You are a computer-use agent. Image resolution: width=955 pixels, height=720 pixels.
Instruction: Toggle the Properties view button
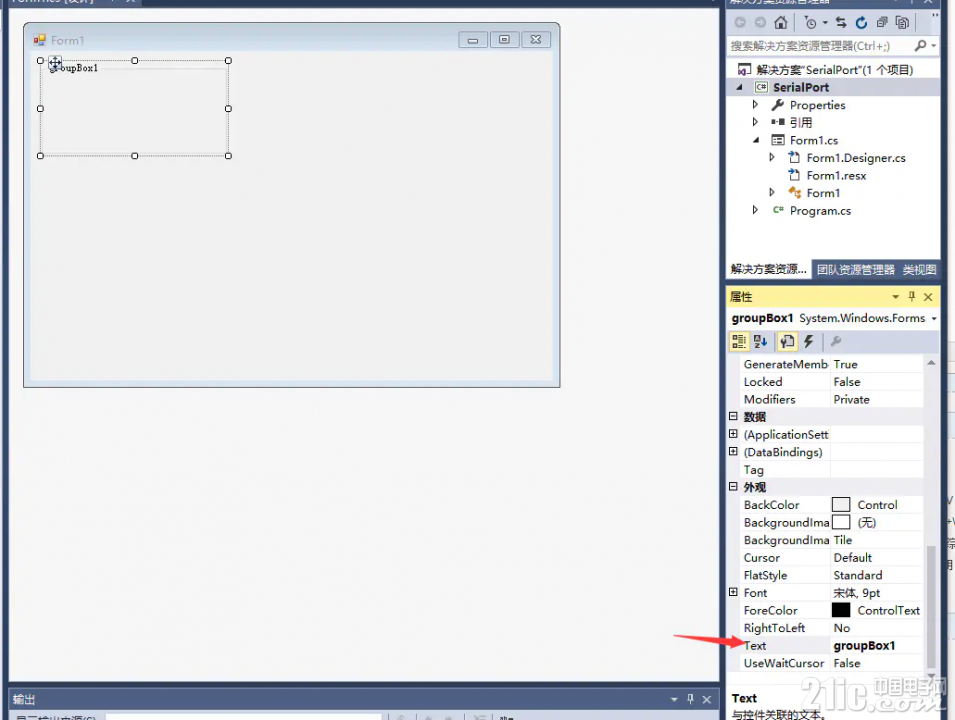point(787,342)
